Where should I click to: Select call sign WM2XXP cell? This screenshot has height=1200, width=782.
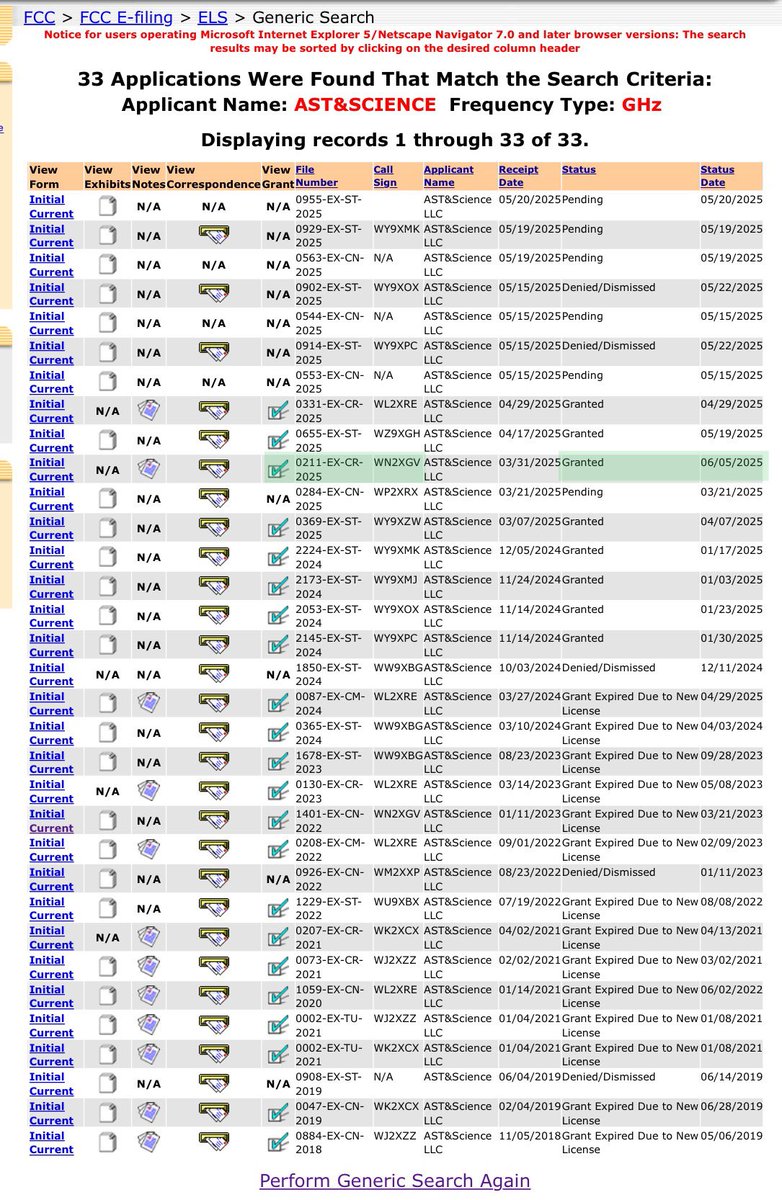coord(396,872)
